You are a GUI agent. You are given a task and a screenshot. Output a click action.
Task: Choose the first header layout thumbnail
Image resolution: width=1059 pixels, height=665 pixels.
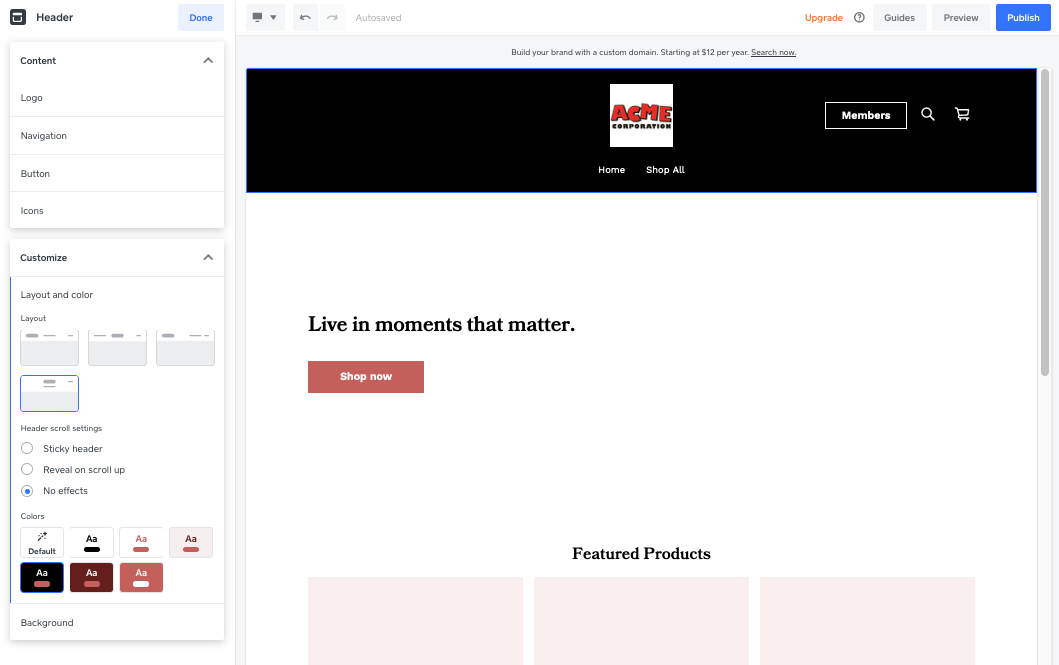[49, 348]
